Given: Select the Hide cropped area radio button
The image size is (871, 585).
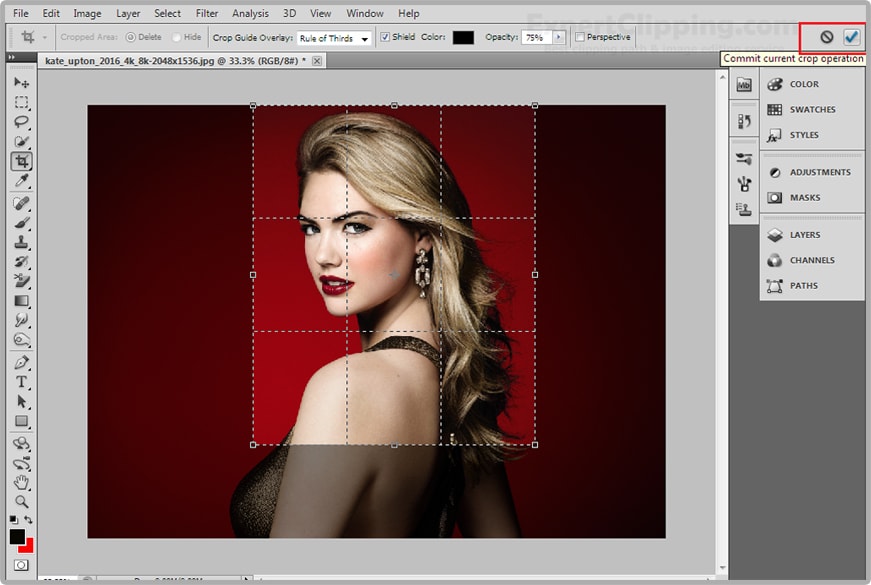Looking at the screenshot, I should click(x=177, y=38).
